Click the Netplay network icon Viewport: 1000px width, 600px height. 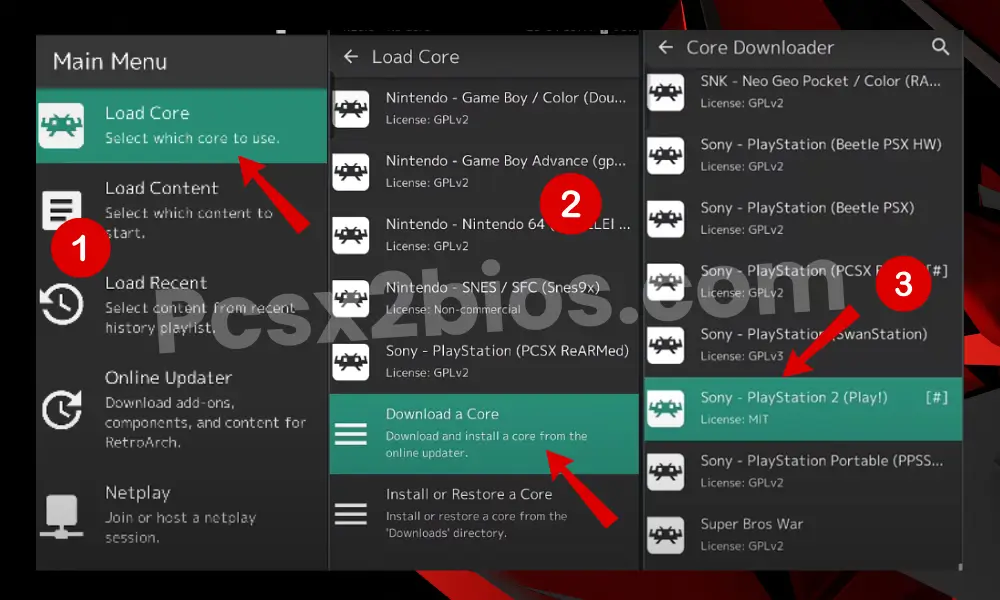tap(61, 515)
